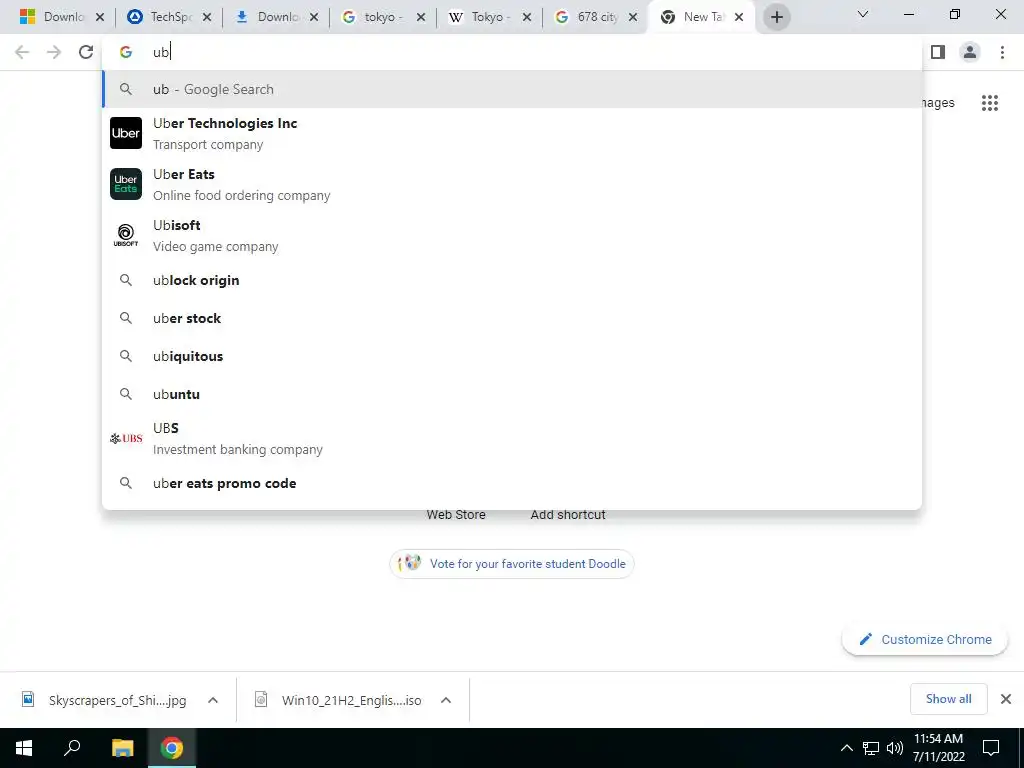Choose the 'ubuntu' suggestion

pos(512,394)
